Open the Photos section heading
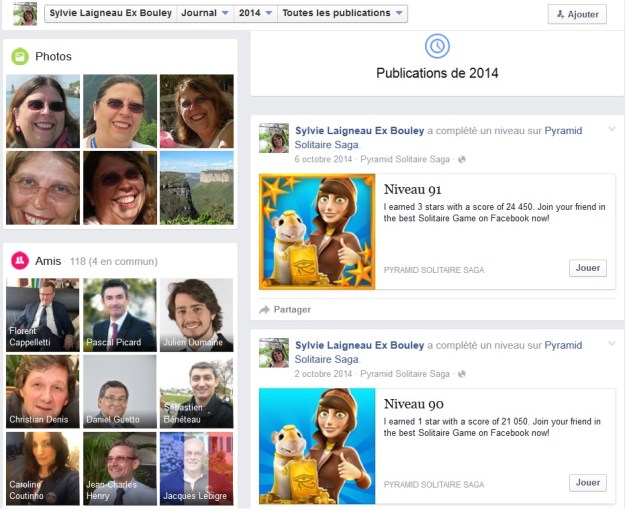Viewport: 625px width, 511px height. point(53,56)
